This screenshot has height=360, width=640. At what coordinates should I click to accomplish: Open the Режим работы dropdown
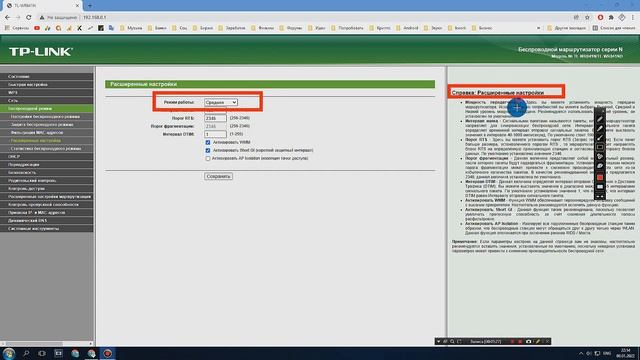(221, 102)
